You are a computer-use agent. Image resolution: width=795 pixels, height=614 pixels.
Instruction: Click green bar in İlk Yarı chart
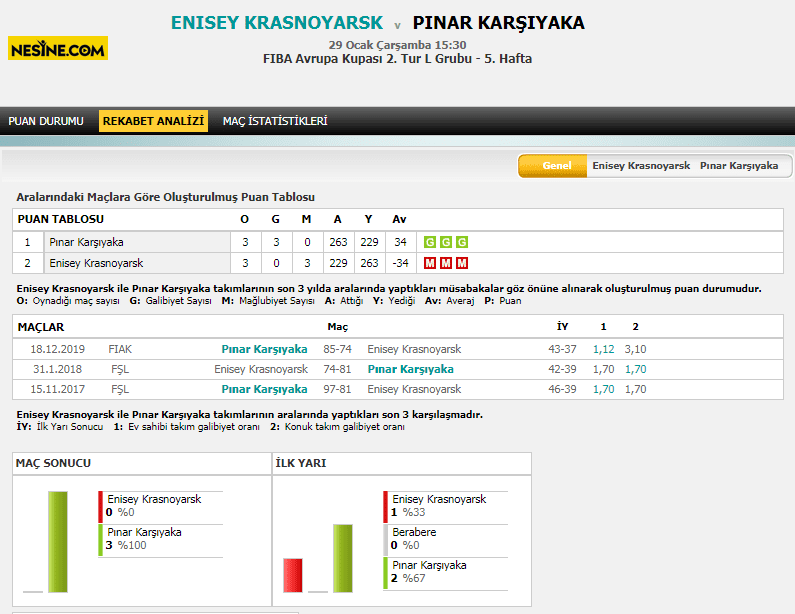coord(343,558)
